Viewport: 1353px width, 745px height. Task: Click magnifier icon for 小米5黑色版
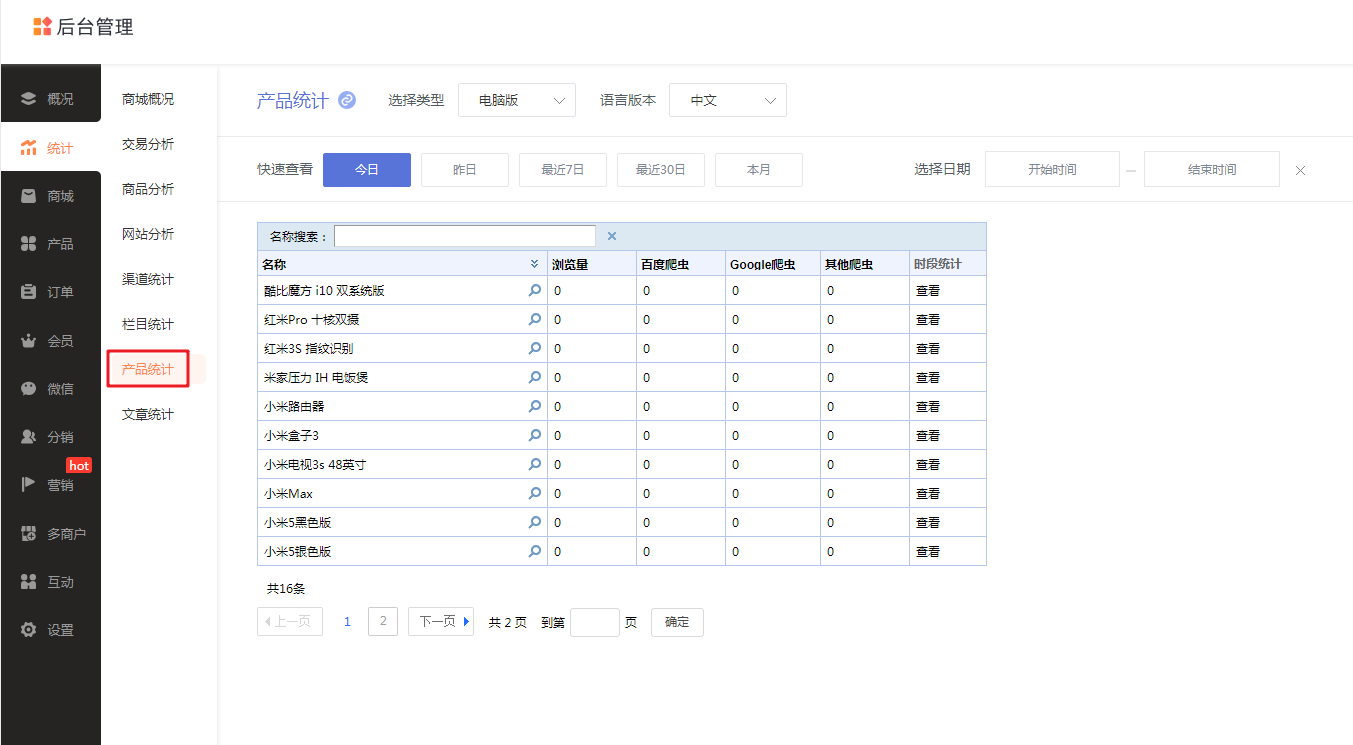coord(535,522)
